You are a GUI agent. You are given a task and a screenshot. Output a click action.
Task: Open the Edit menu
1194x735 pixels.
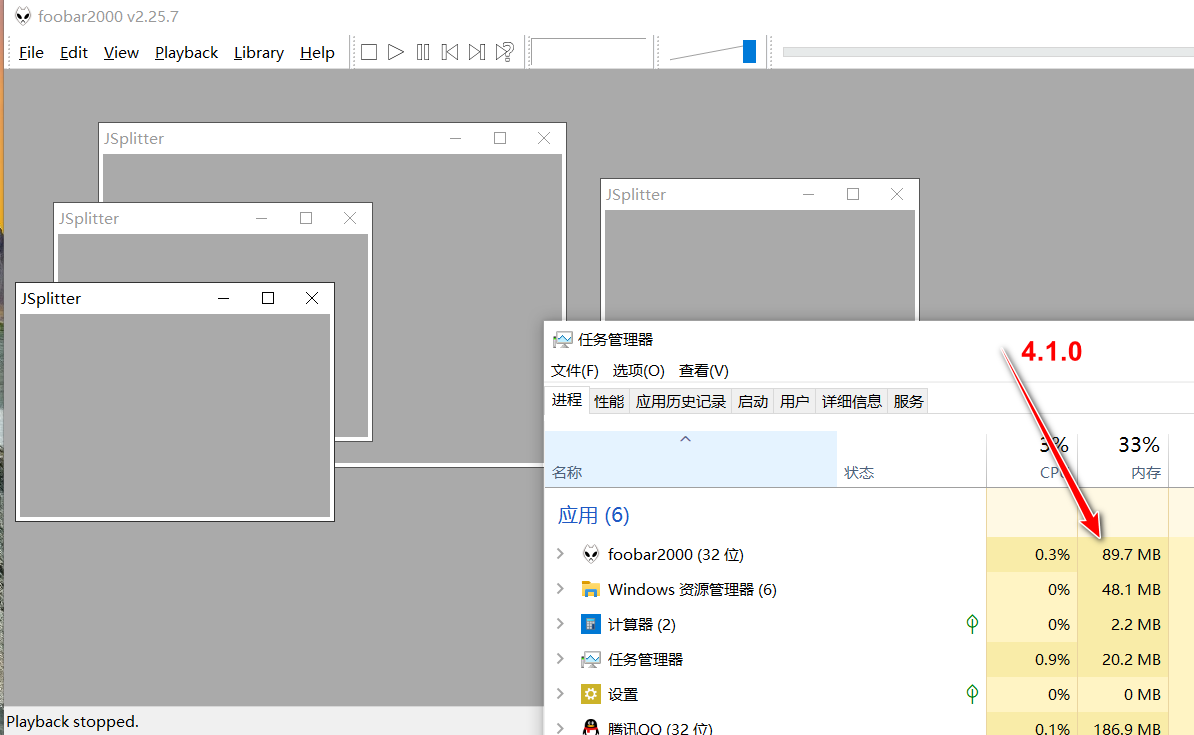(x=74, y=53)
